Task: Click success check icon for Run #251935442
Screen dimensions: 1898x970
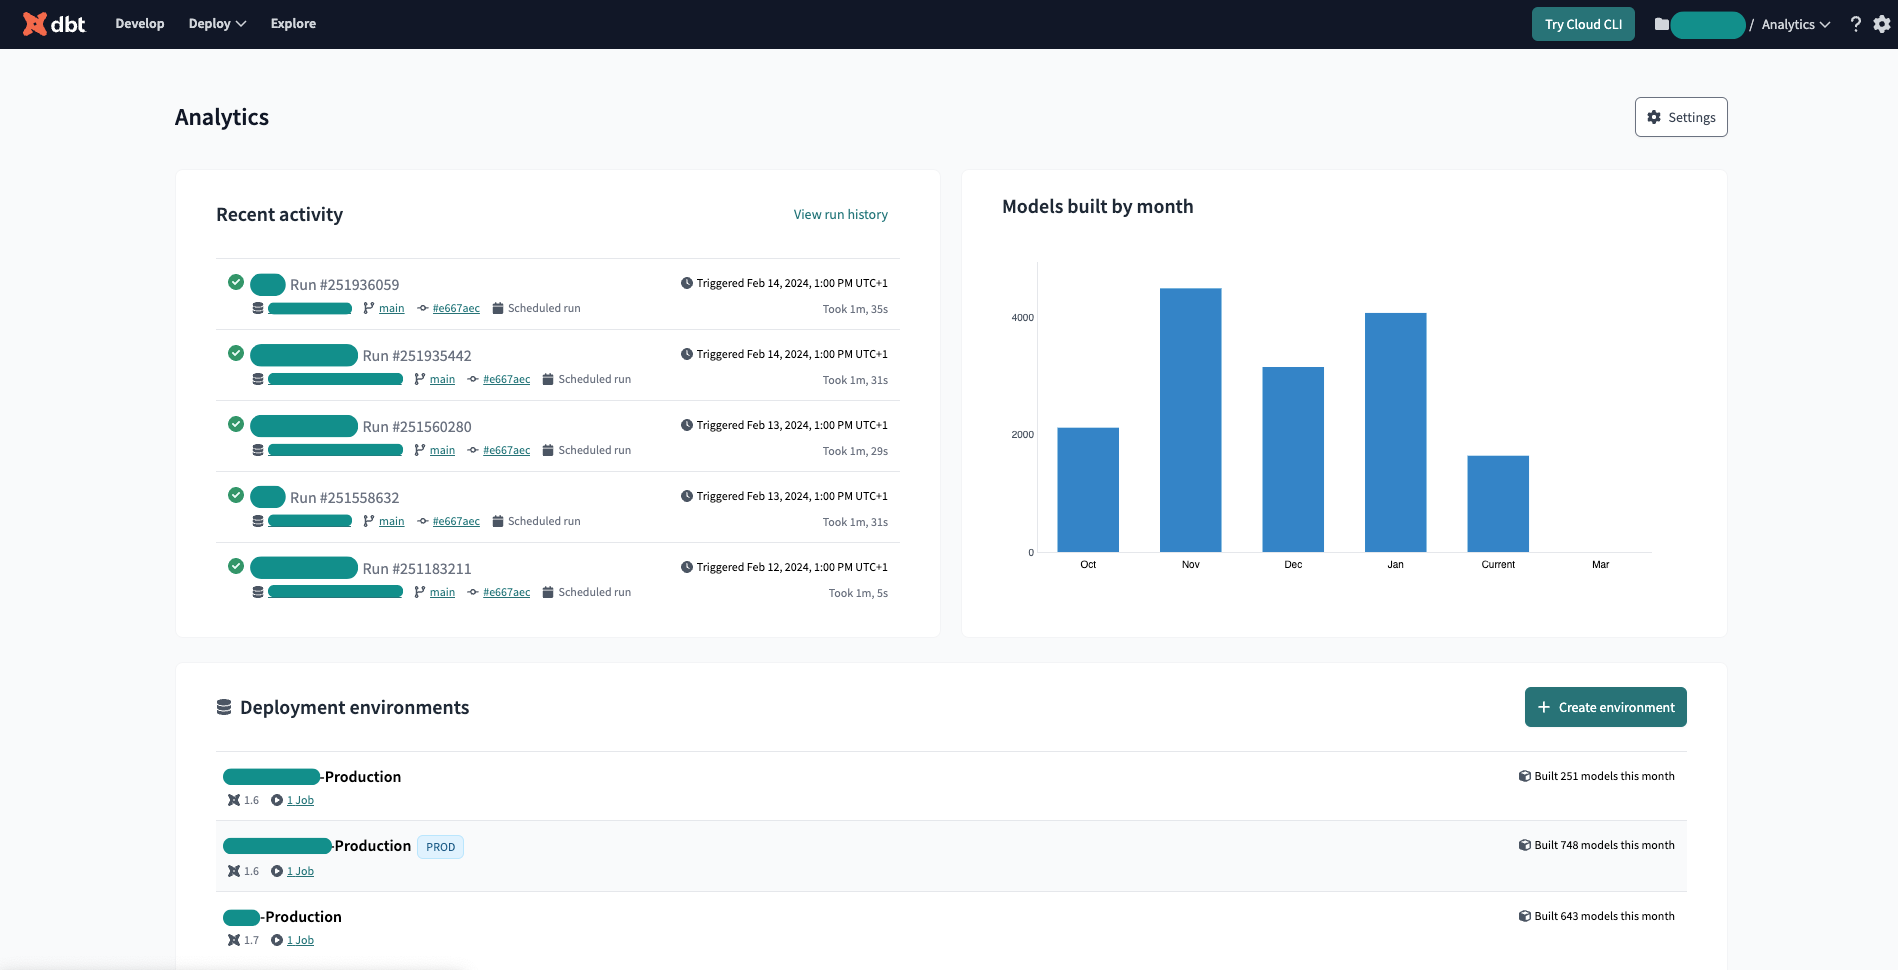Action: [236, 353]
